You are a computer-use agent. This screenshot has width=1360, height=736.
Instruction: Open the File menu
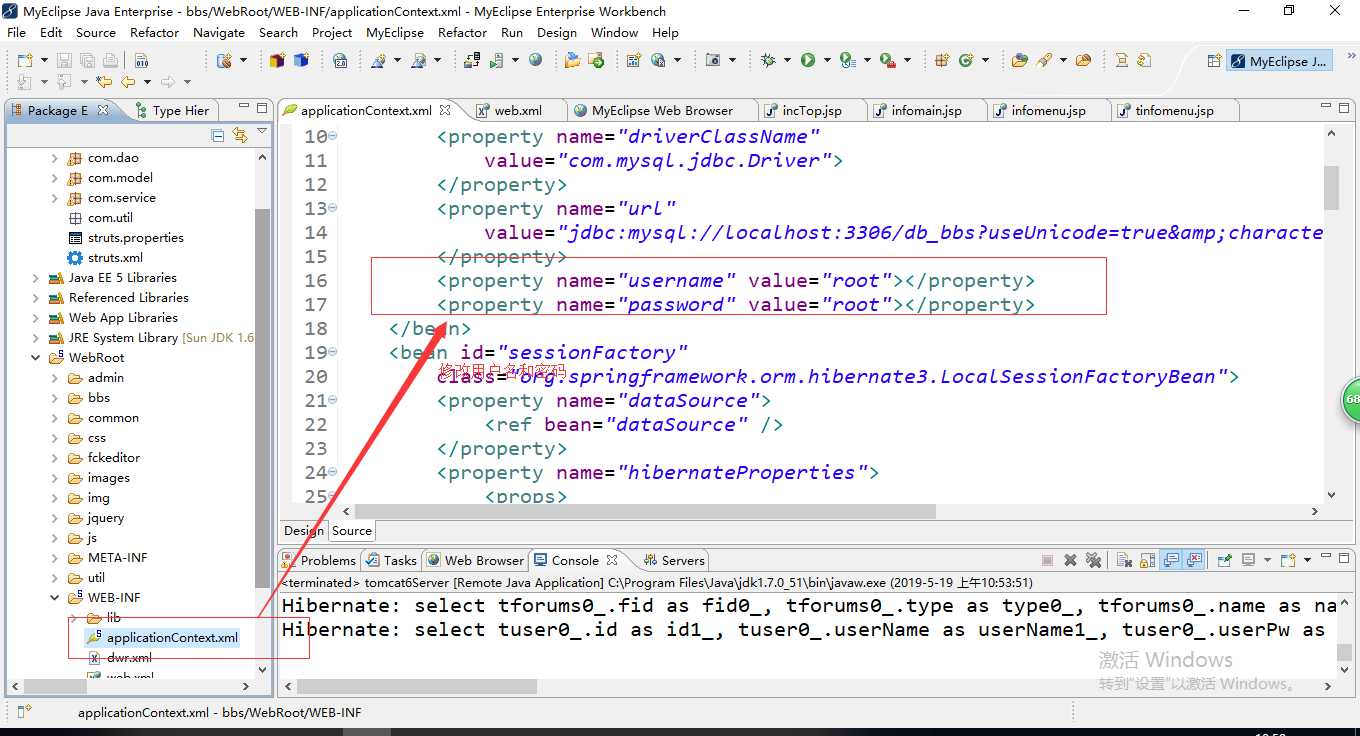pos(17,32)
